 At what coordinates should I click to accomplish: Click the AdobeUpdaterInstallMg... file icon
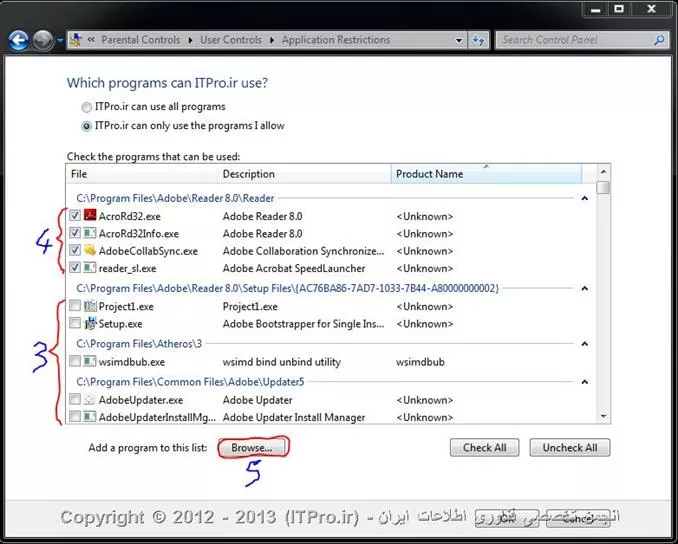pos(90,416)
